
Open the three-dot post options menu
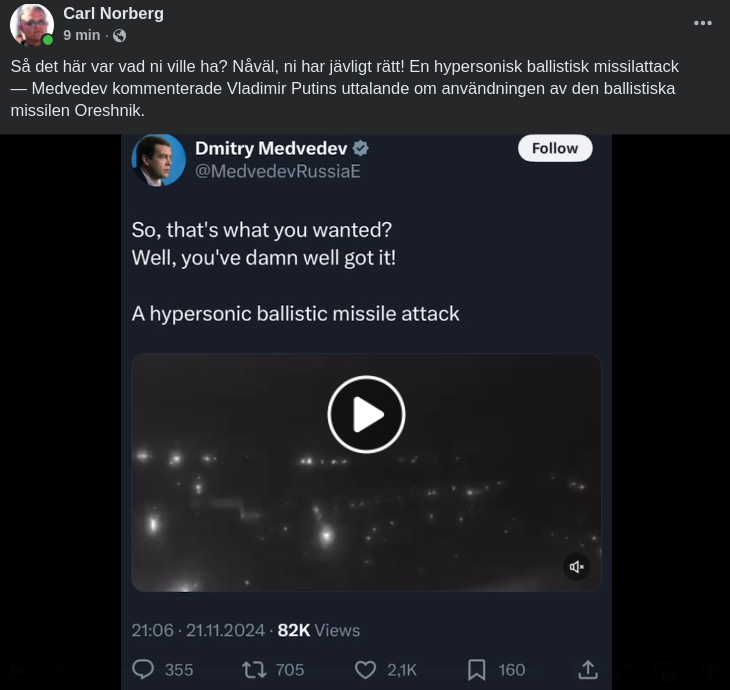(x=702, y=23)
